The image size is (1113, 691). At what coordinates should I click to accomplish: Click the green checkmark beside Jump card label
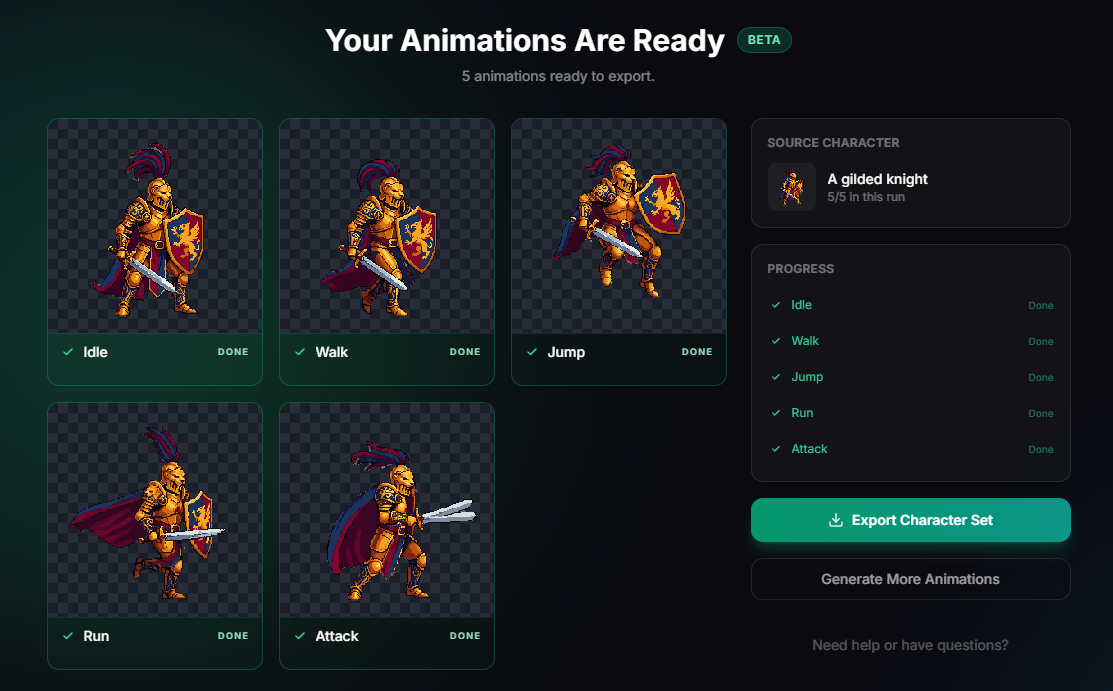pyautogui.click(x=531, y=352)
